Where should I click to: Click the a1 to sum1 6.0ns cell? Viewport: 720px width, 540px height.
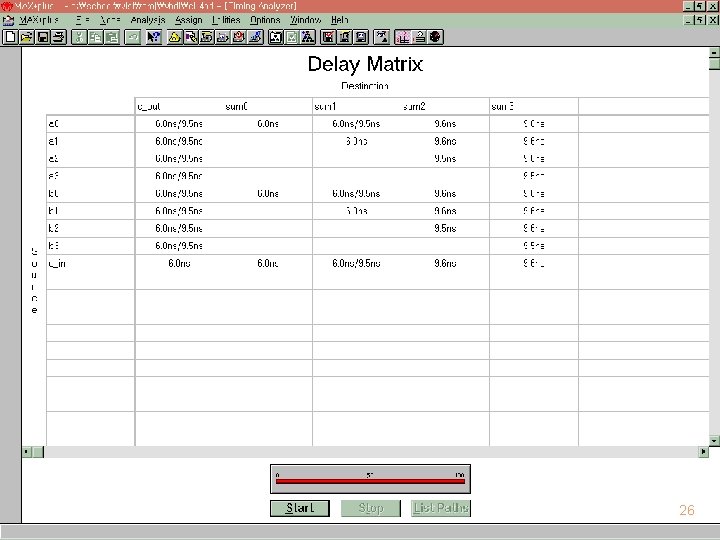[357, 141]
